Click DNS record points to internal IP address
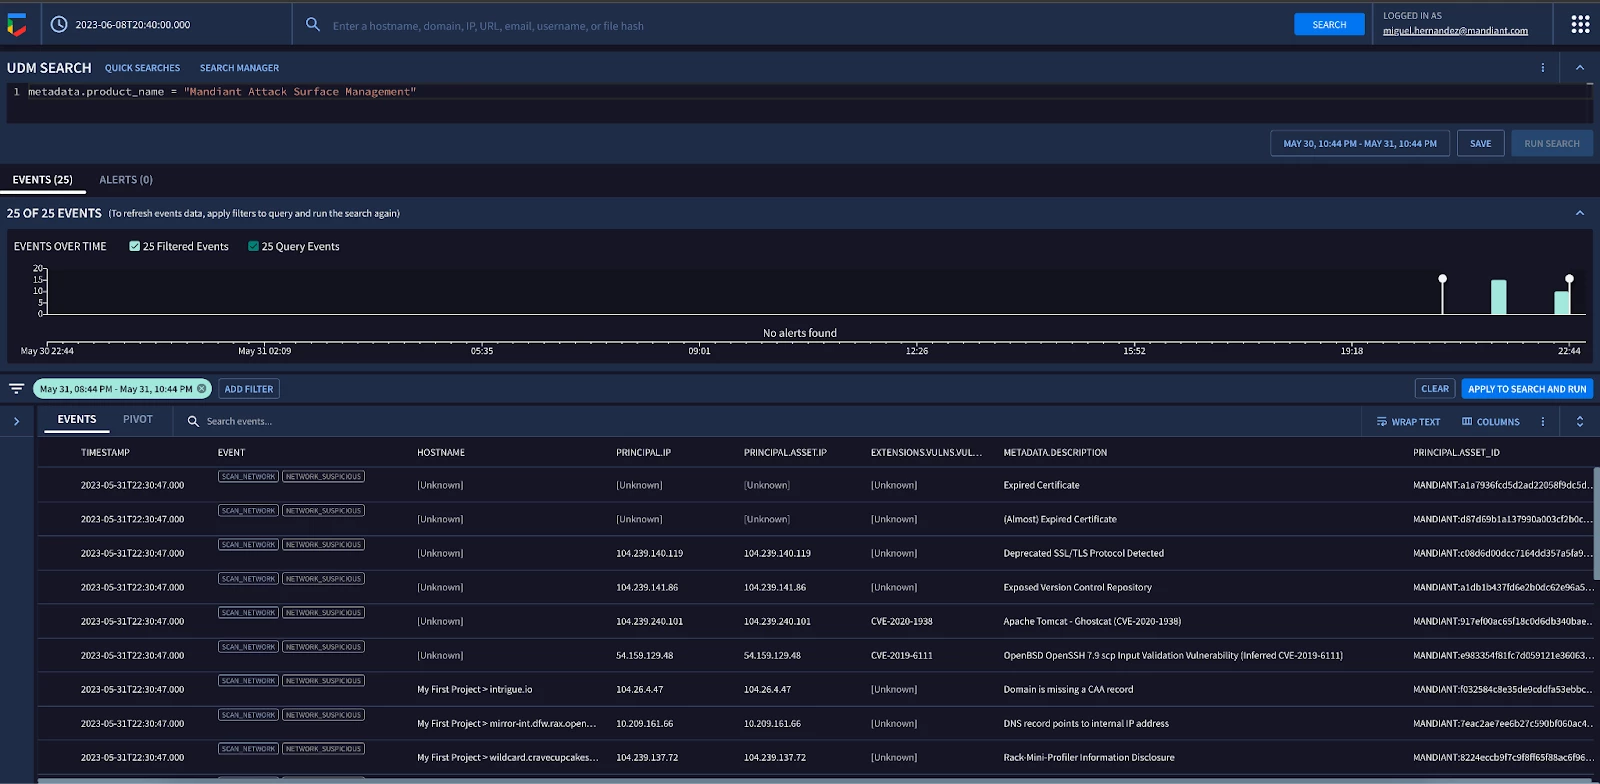Viewport: 1600px width, 784px height. (1086, 723)
